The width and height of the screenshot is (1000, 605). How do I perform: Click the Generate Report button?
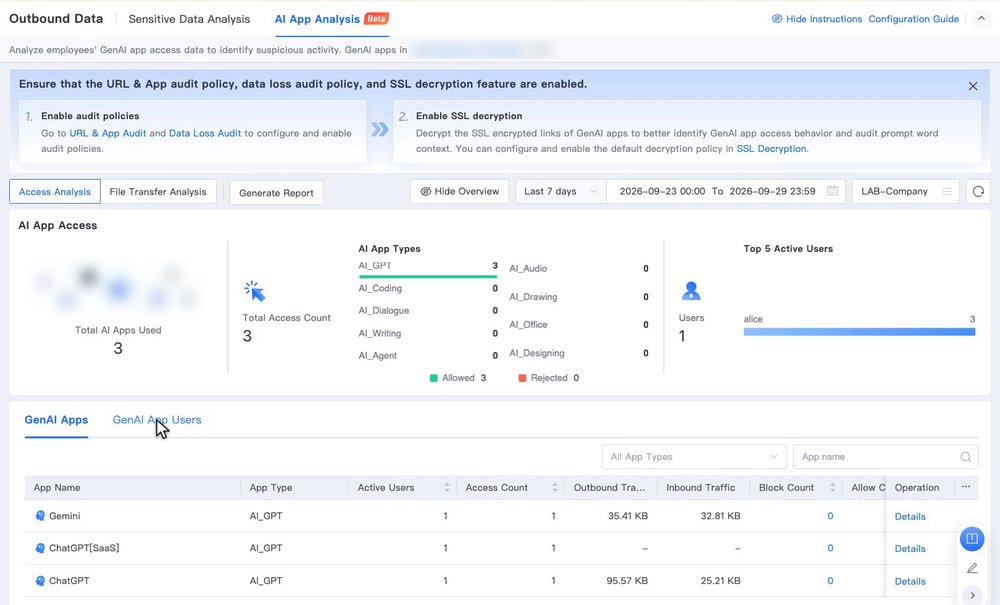pyautogui.click(x=276, y=193)
